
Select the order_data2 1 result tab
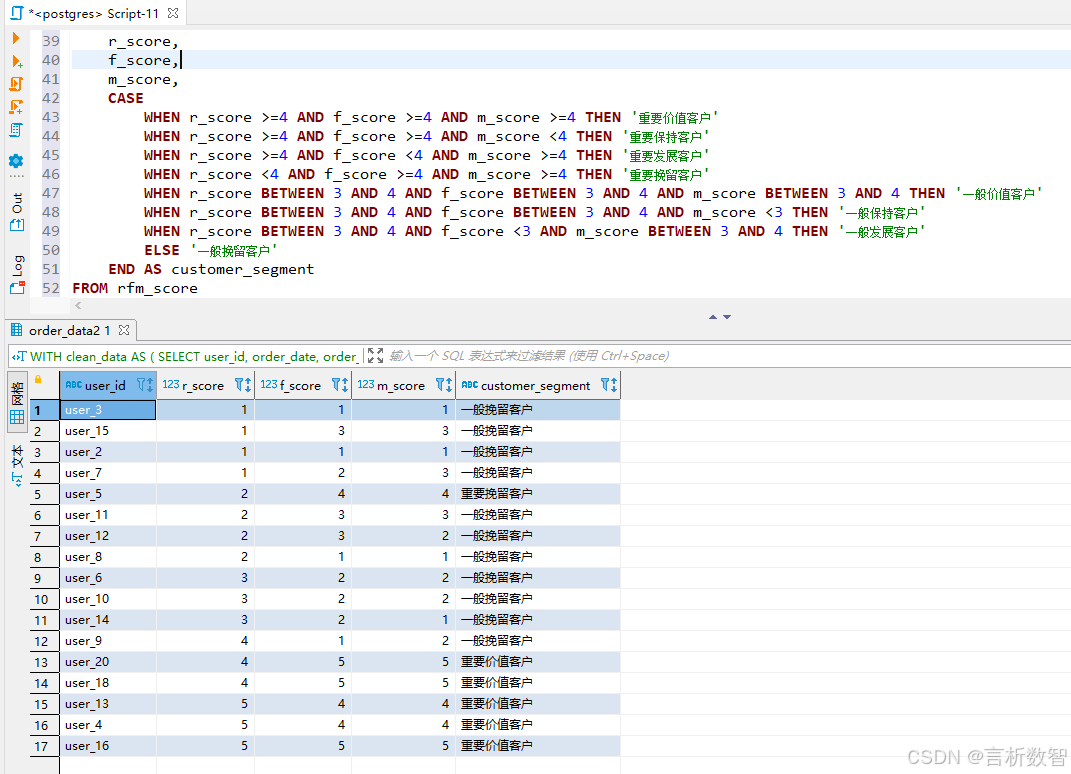pyautogui.click(x=70, y=330)
